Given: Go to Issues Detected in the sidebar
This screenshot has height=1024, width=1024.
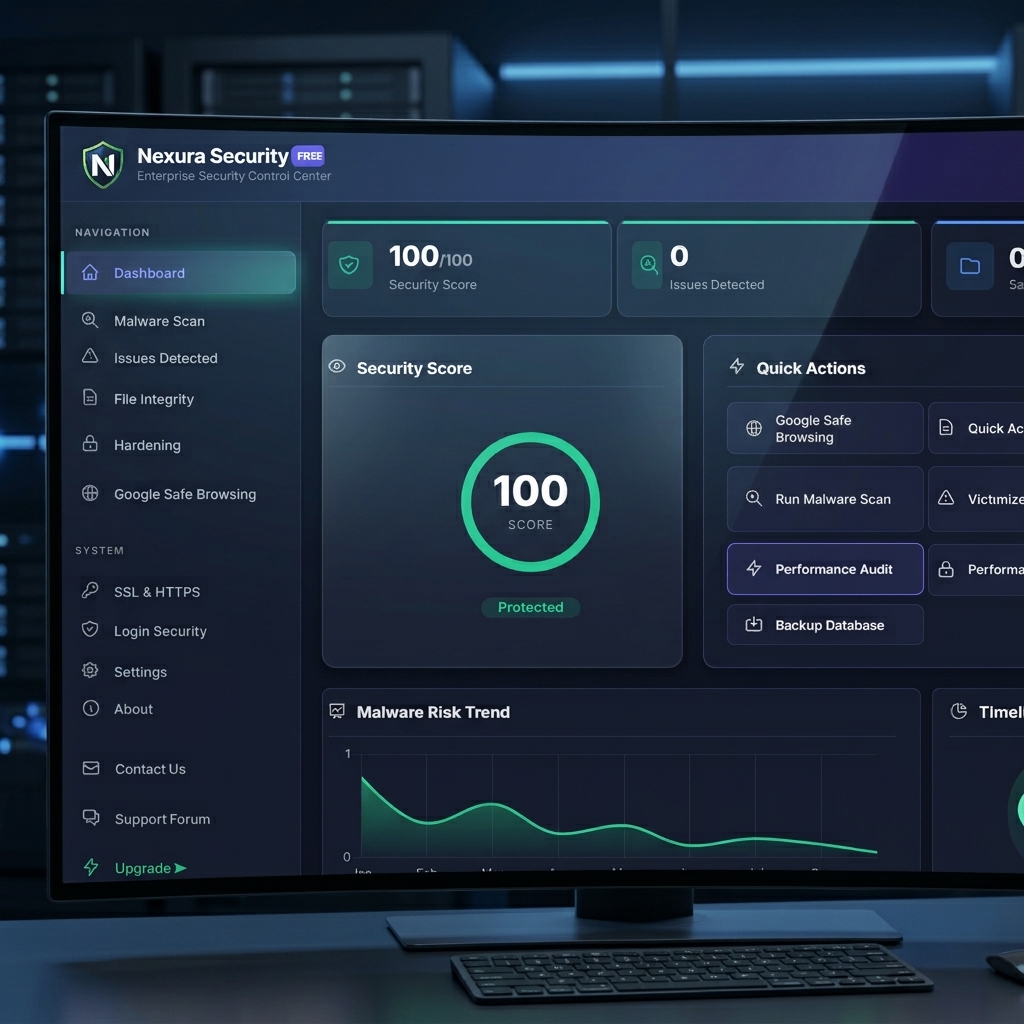Looking at the screenshot, I should coord(165,358).
